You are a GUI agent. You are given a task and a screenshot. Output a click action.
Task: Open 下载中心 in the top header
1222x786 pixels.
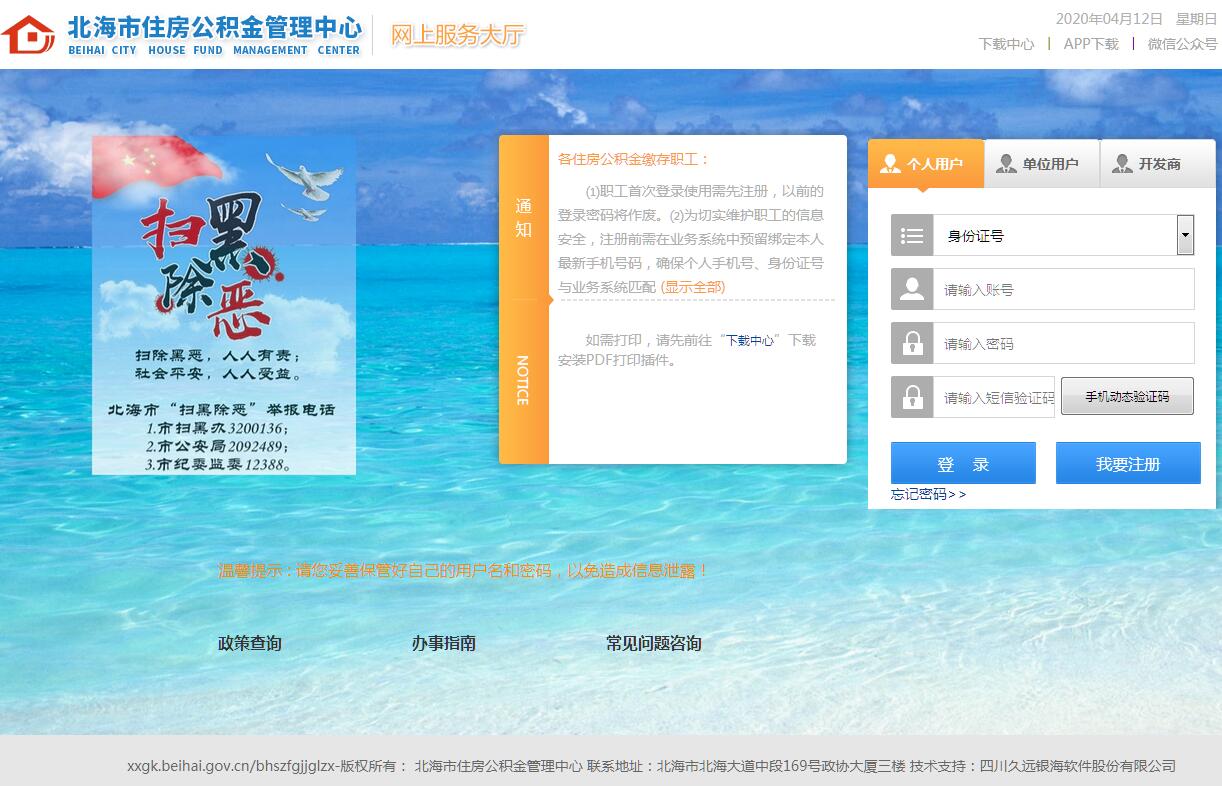[x=1006, y=44]
